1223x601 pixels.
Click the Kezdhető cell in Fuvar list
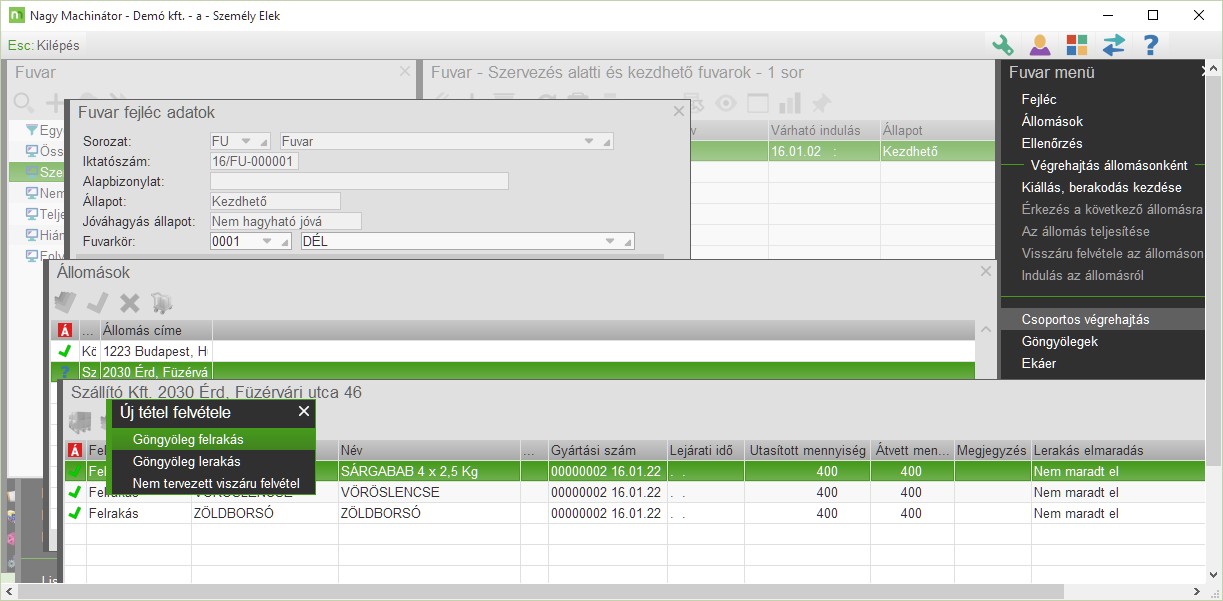(937, 151)
